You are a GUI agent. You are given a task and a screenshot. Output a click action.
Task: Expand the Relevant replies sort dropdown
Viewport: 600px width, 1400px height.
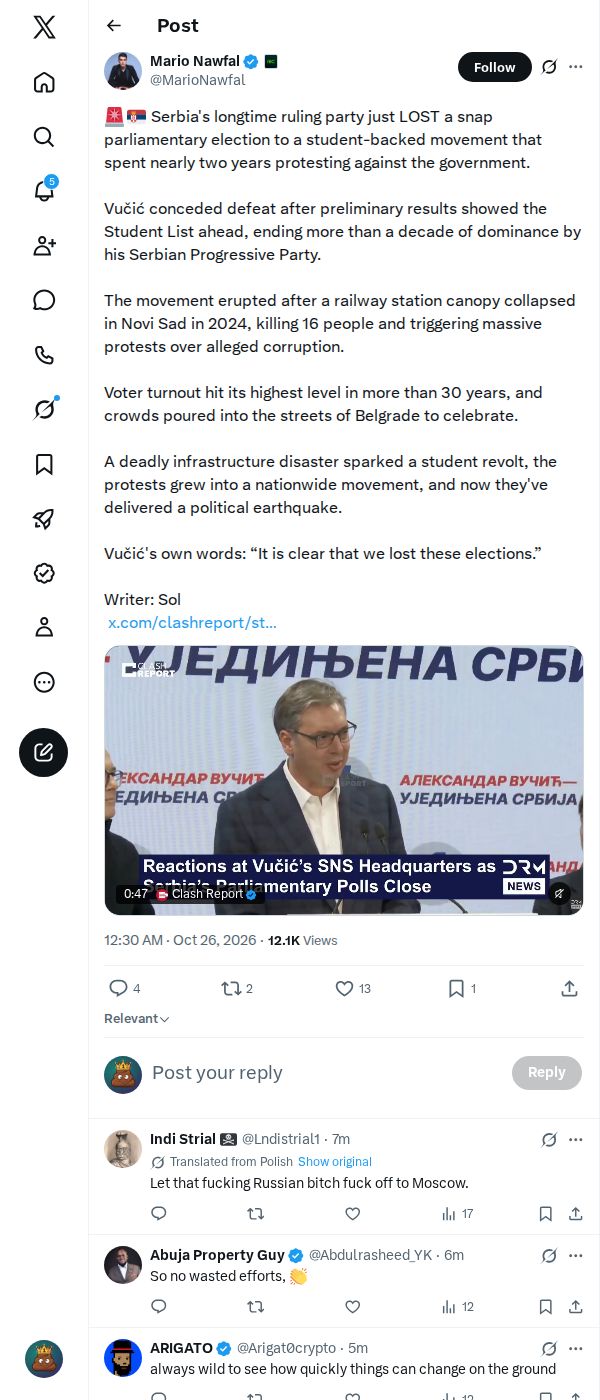point(137,1019)
